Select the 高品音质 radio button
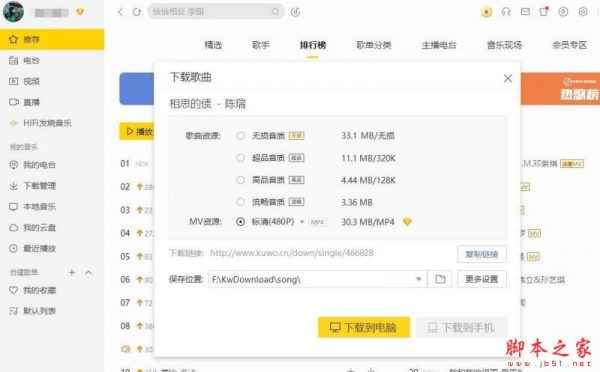The height and width of the screenshot is (372, 600). click(240, 180)
